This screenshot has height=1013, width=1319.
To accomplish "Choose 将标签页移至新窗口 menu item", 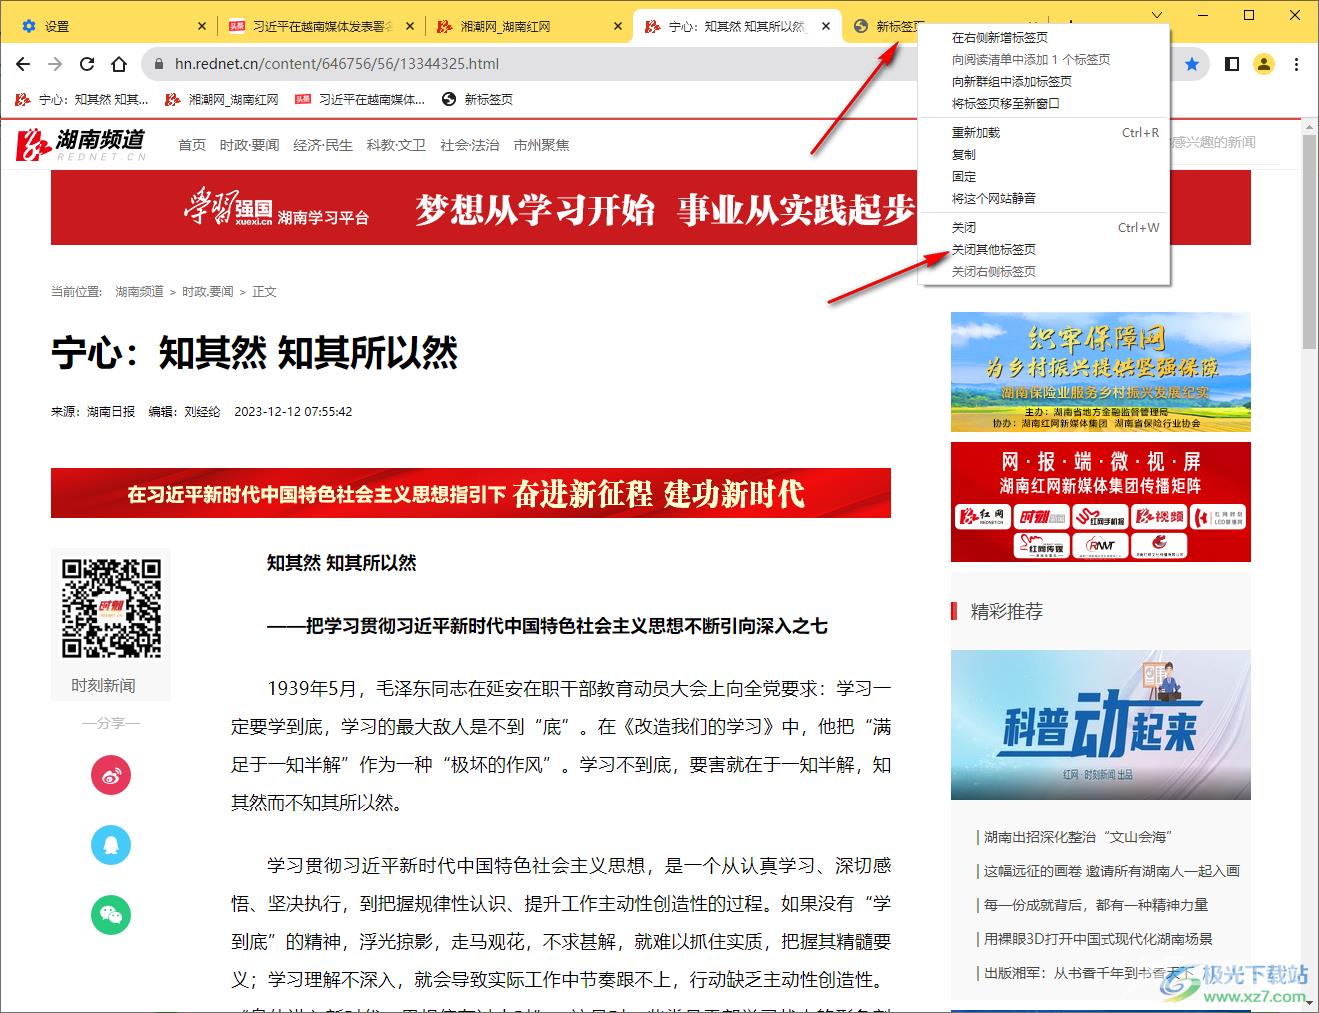I will coord(1044,103).
